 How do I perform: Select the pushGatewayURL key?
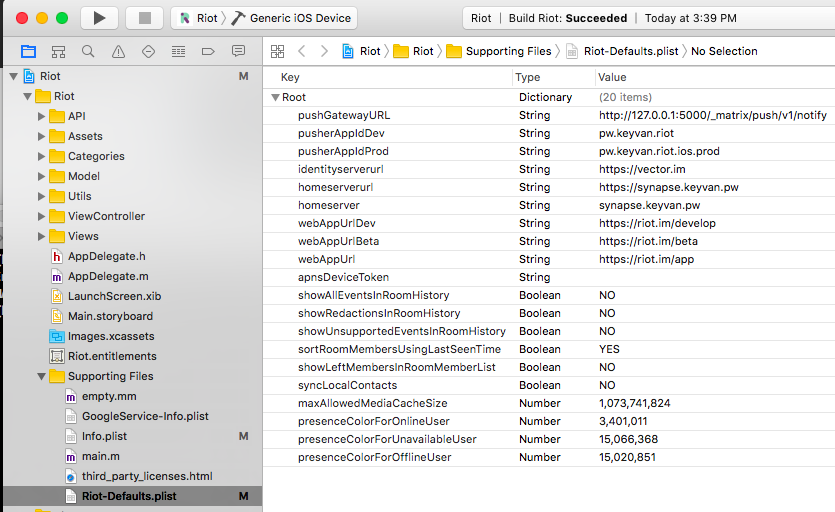344,115
